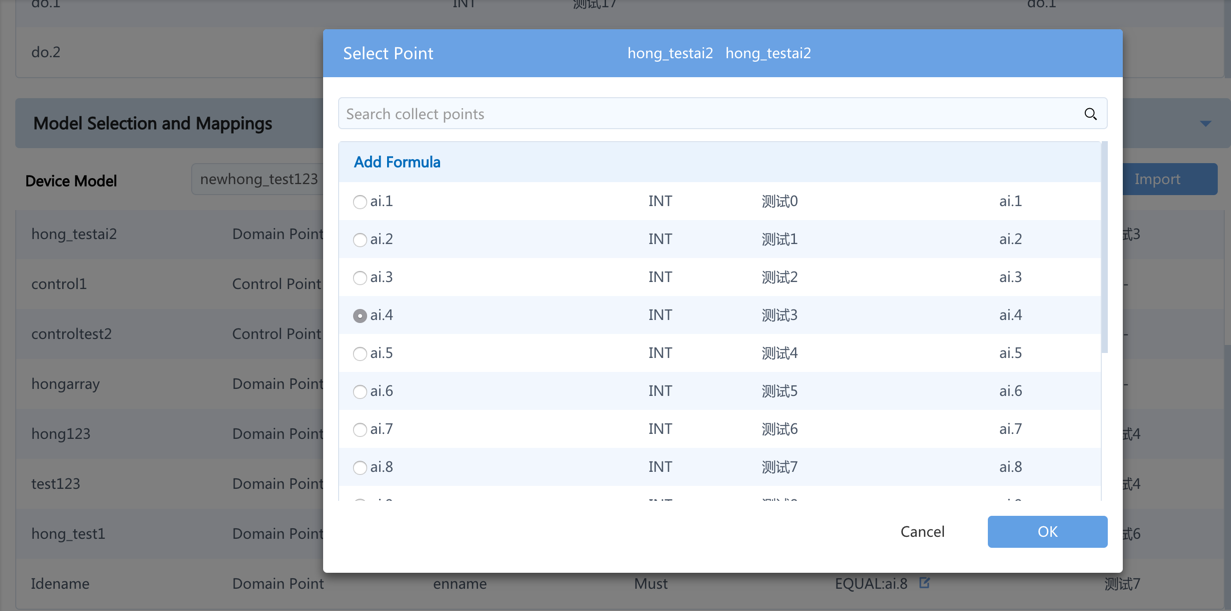Image resolution: width=1231 pixels, height=611 pixels.
Task: Click INT type in the ai.5 row
Action: (660, 353)
